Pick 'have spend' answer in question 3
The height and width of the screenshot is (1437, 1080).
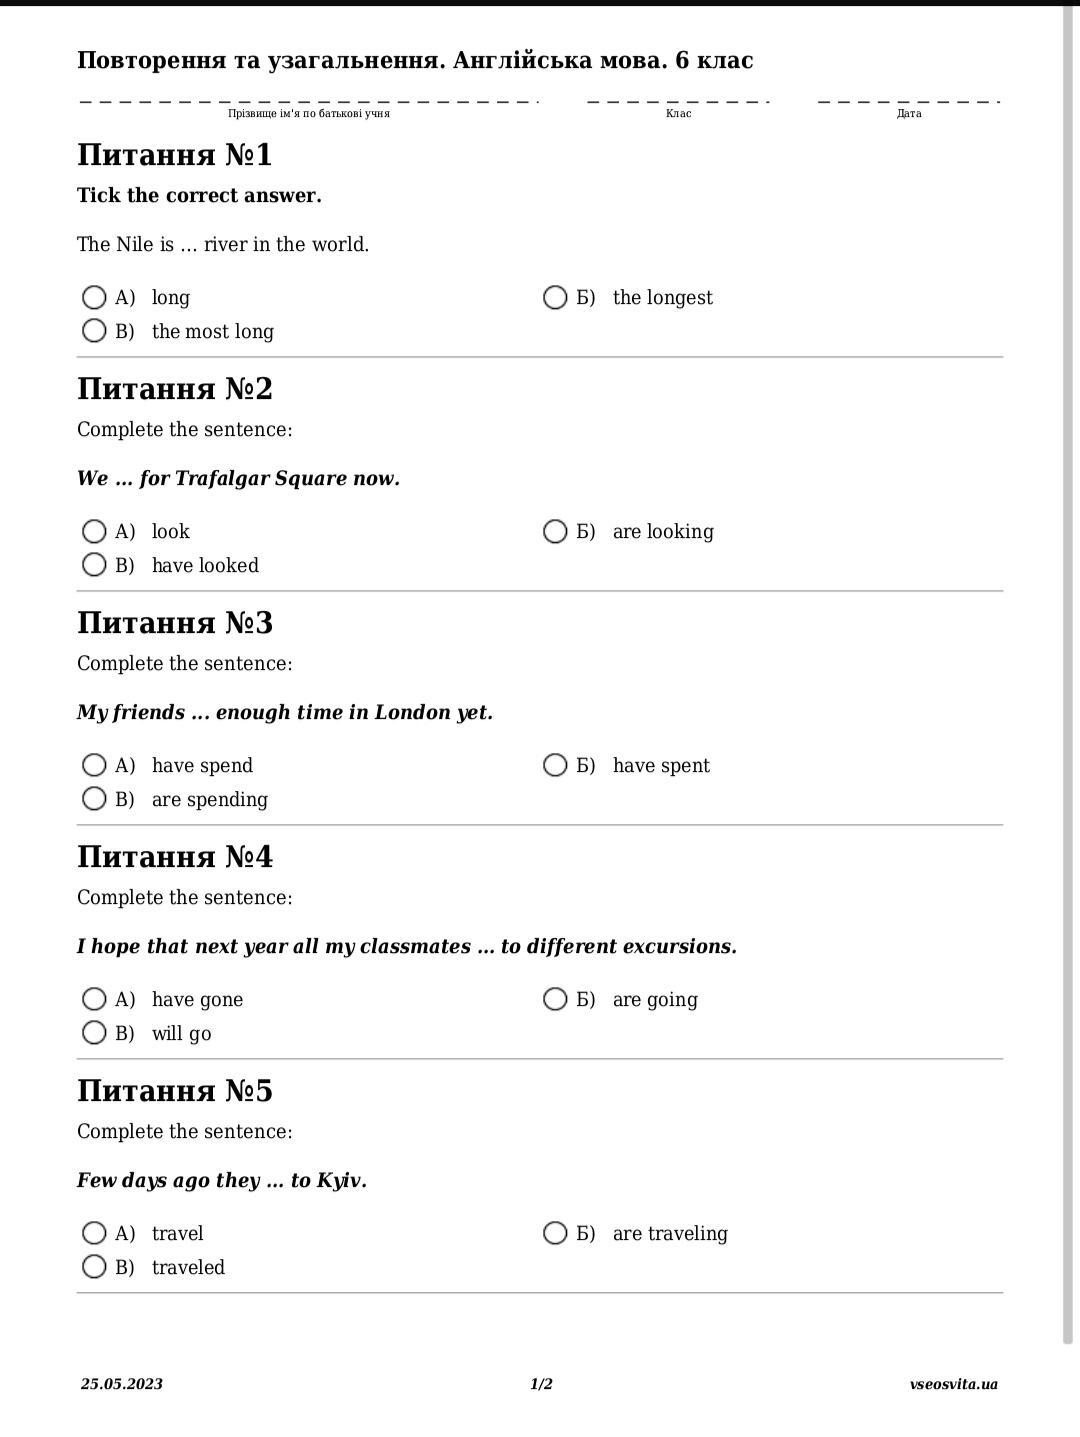point(94,765)
